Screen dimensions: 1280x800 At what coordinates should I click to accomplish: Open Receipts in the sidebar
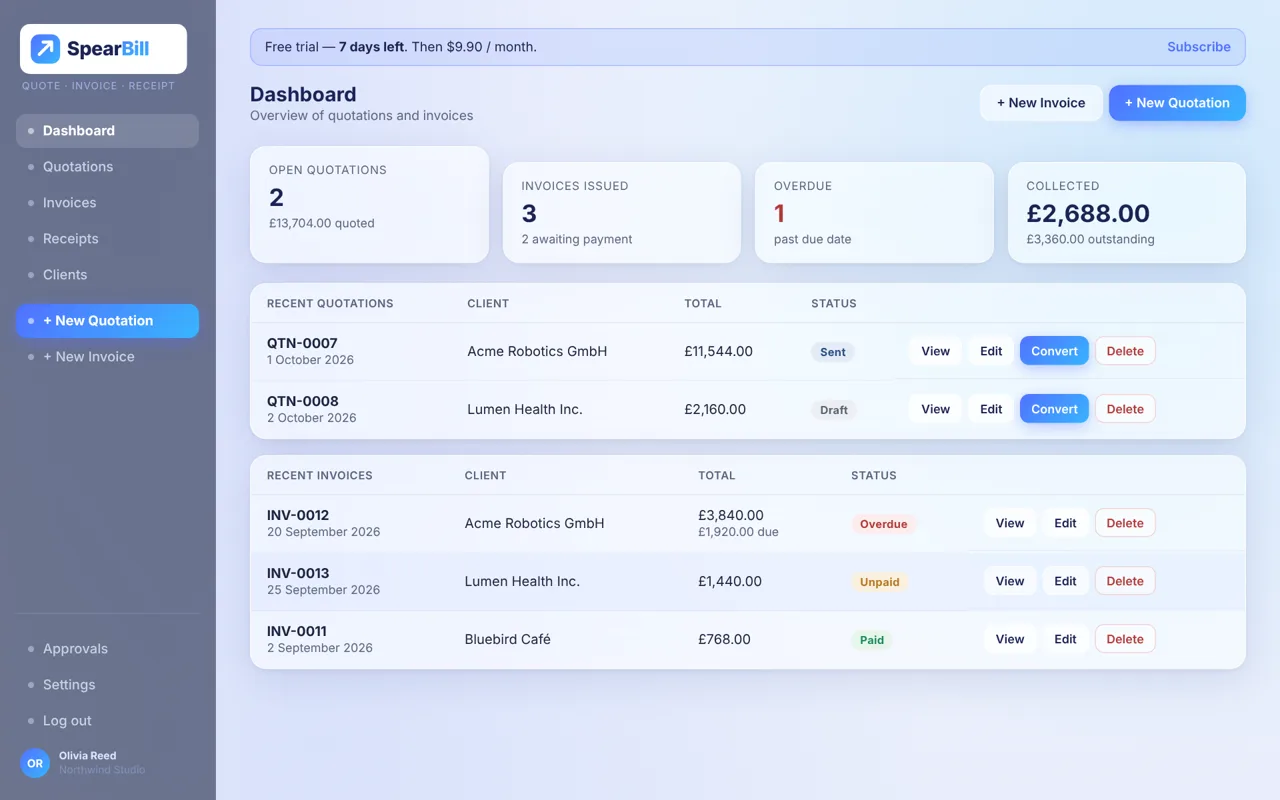pos(107,239)
